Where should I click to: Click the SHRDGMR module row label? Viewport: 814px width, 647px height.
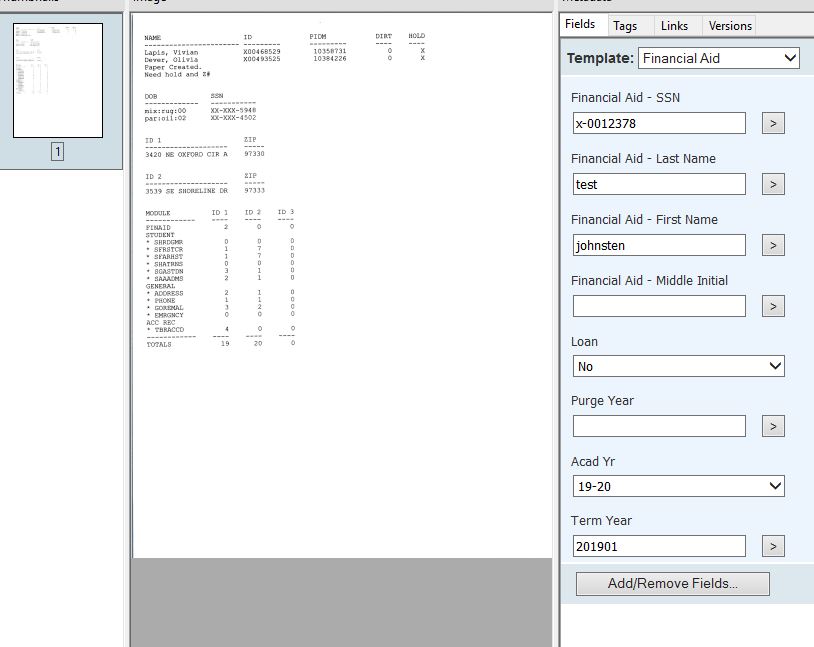point(168,242)
